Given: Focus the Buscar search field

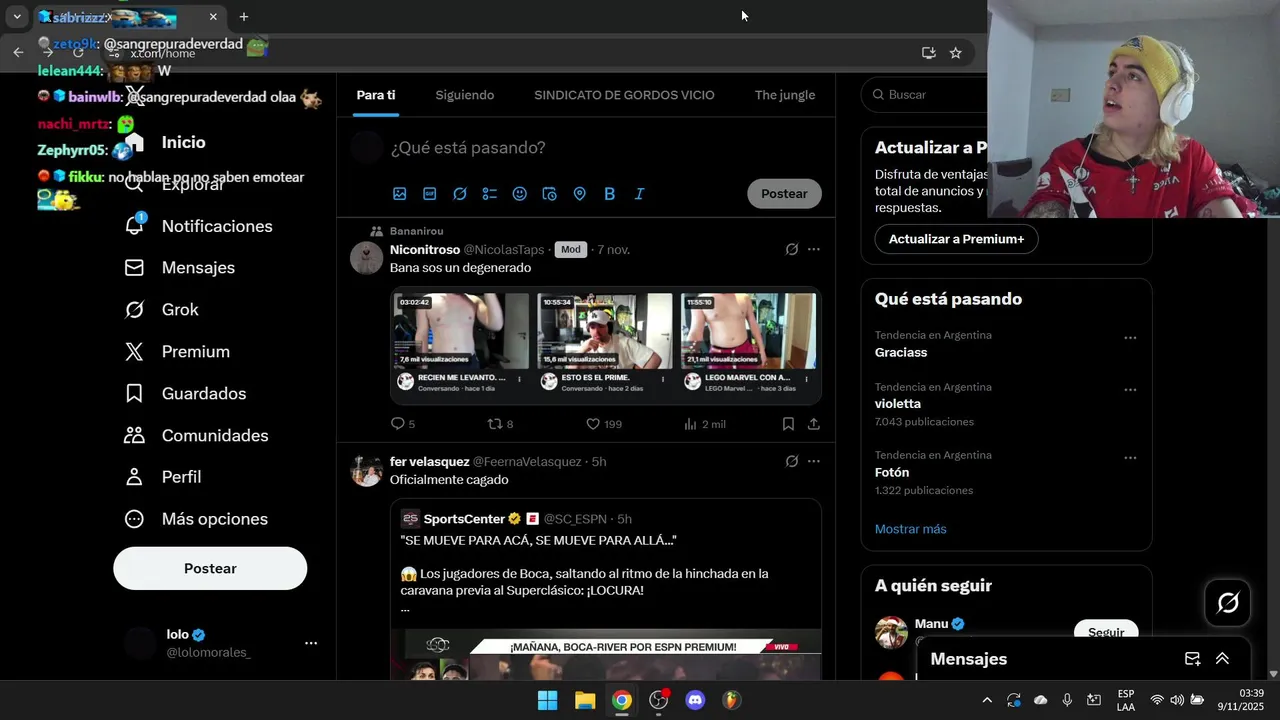Looking at the screenshot, I should point(925,94).
